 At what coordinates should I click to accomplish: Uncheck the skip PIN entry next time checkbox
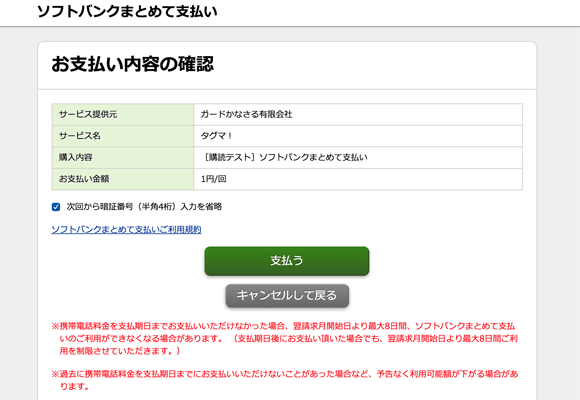[56, 207]
